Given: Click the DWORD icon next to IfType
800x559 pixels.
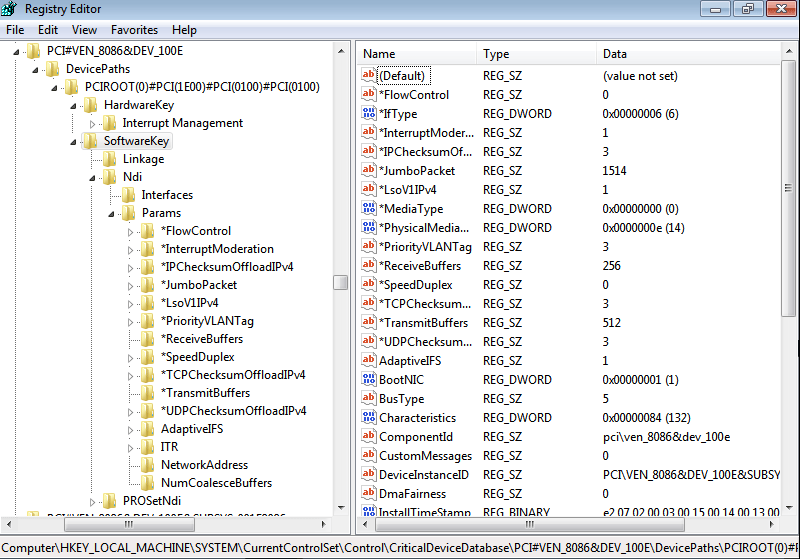Looking at the screenshot, I should [368, 114].
